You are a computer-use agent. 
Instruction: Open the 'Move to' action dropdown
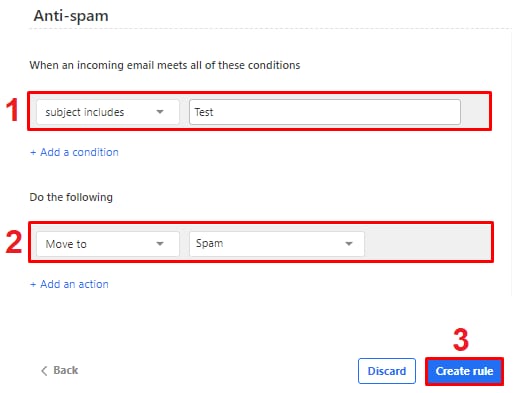tap(108, 244)
